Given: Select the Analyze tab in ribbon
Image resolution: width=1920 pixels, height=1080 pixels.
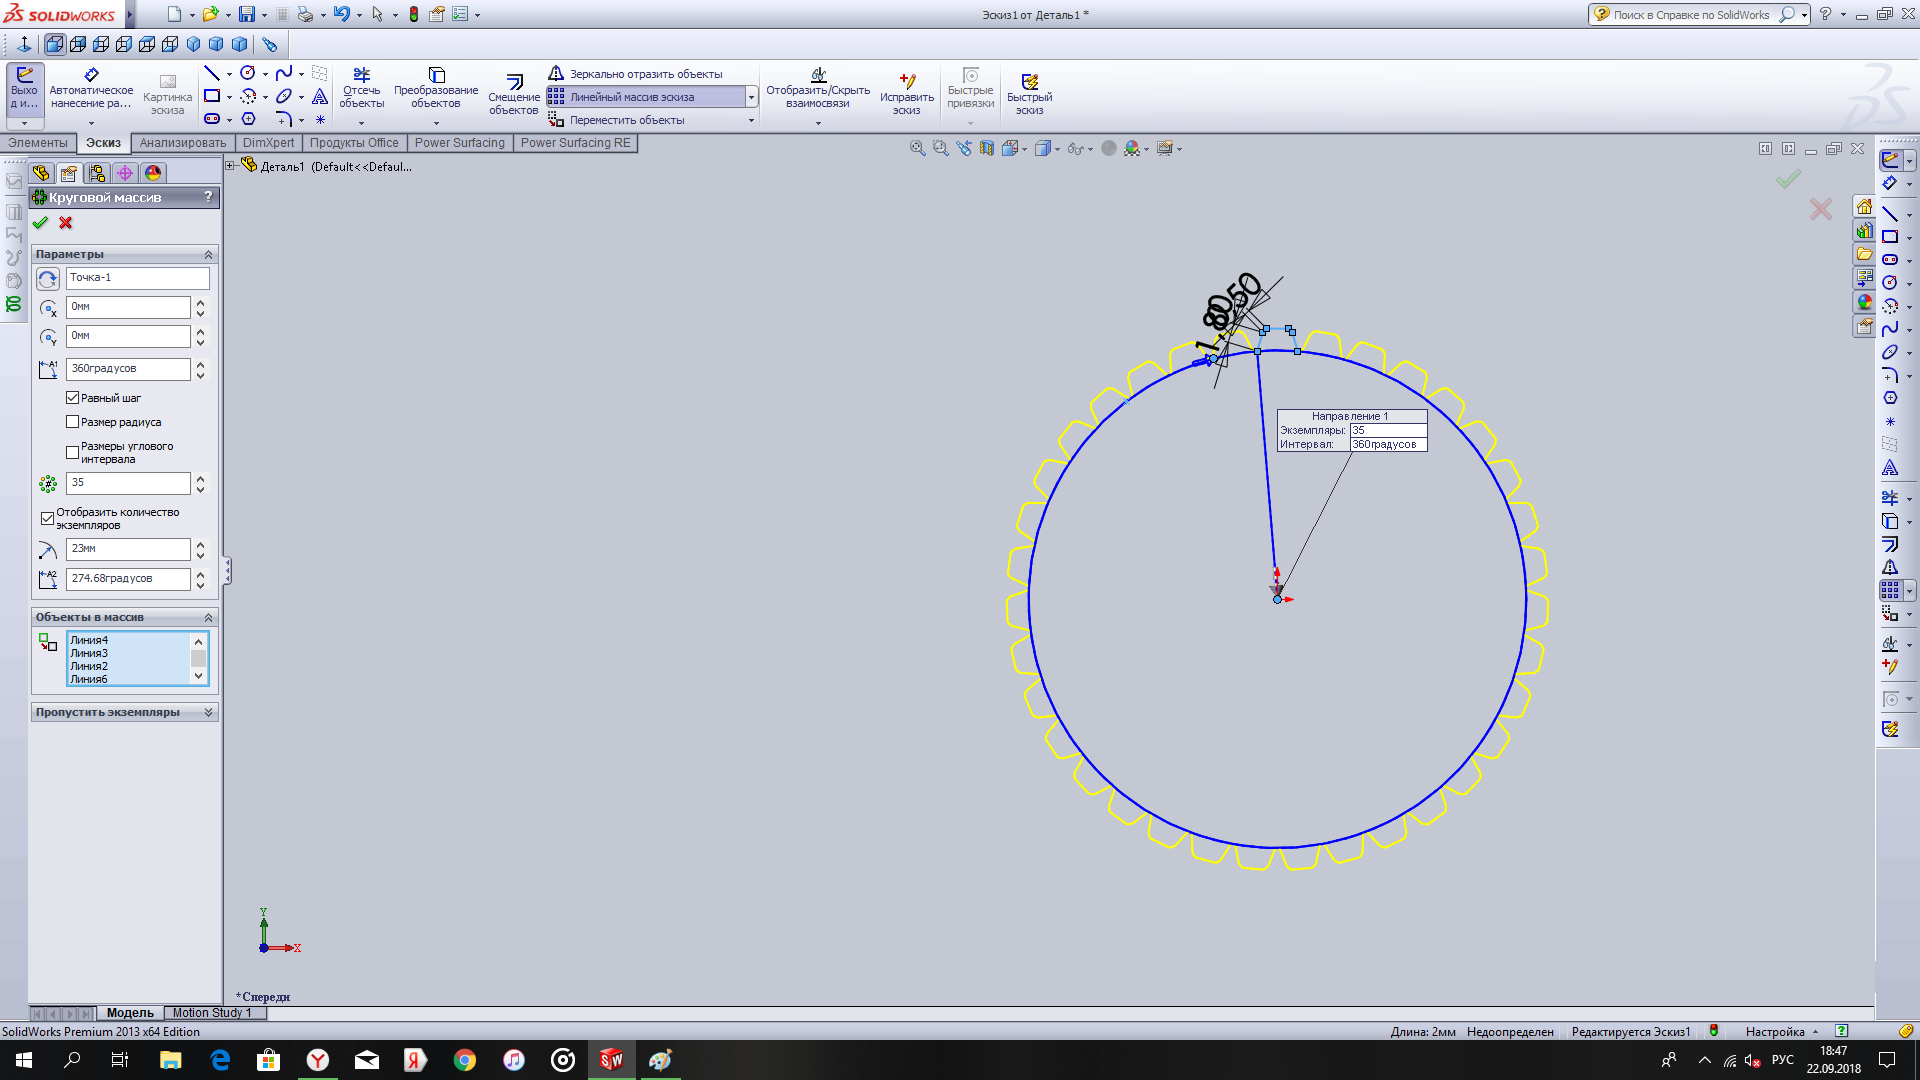Looking at the screenshot, I should point(182,142).
